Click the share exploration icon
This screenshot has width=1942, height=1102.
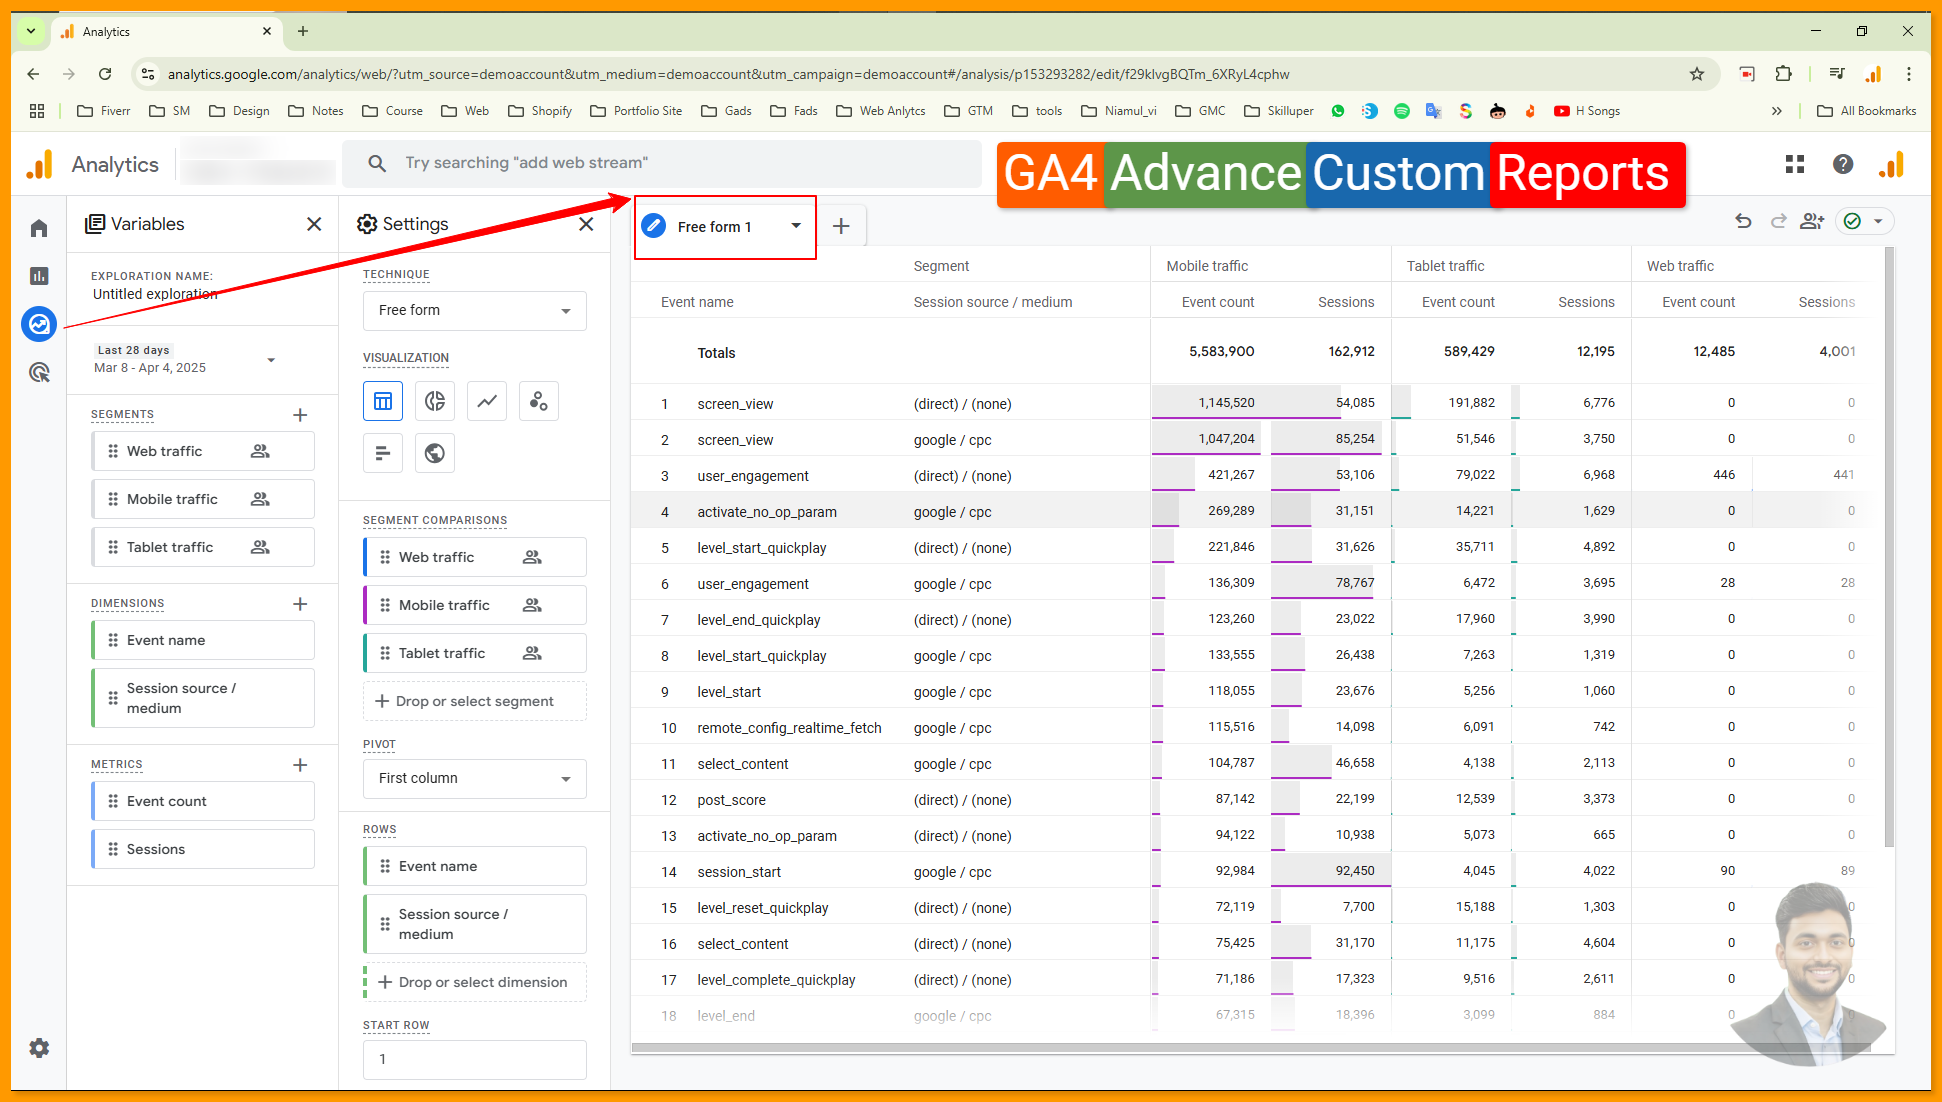[1811, 222]
